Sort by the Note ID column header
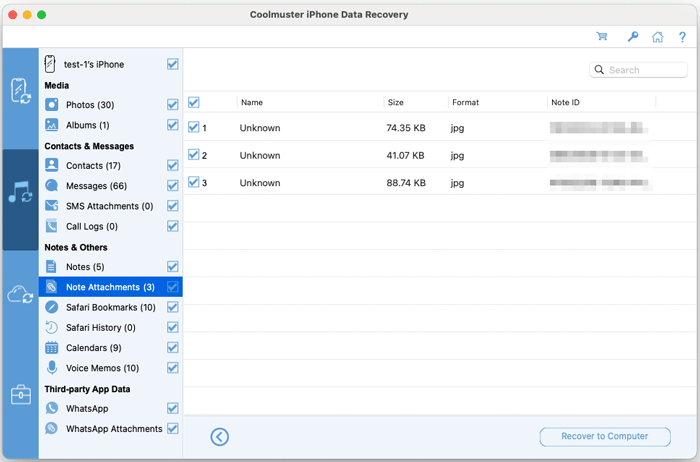Image resolution: width=700 pixels, height=462 pixels. pyautogui.click(x=565, y=102)
